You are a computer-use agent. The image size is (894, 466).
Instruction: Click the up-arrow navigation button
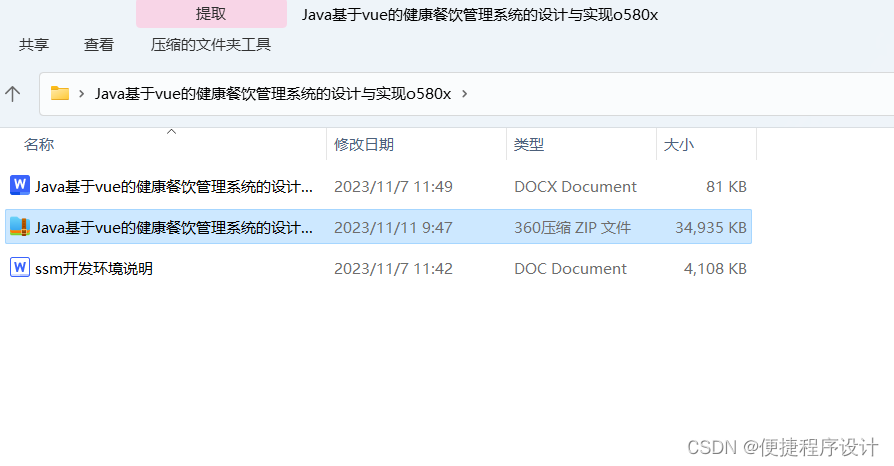pos(13,94)
